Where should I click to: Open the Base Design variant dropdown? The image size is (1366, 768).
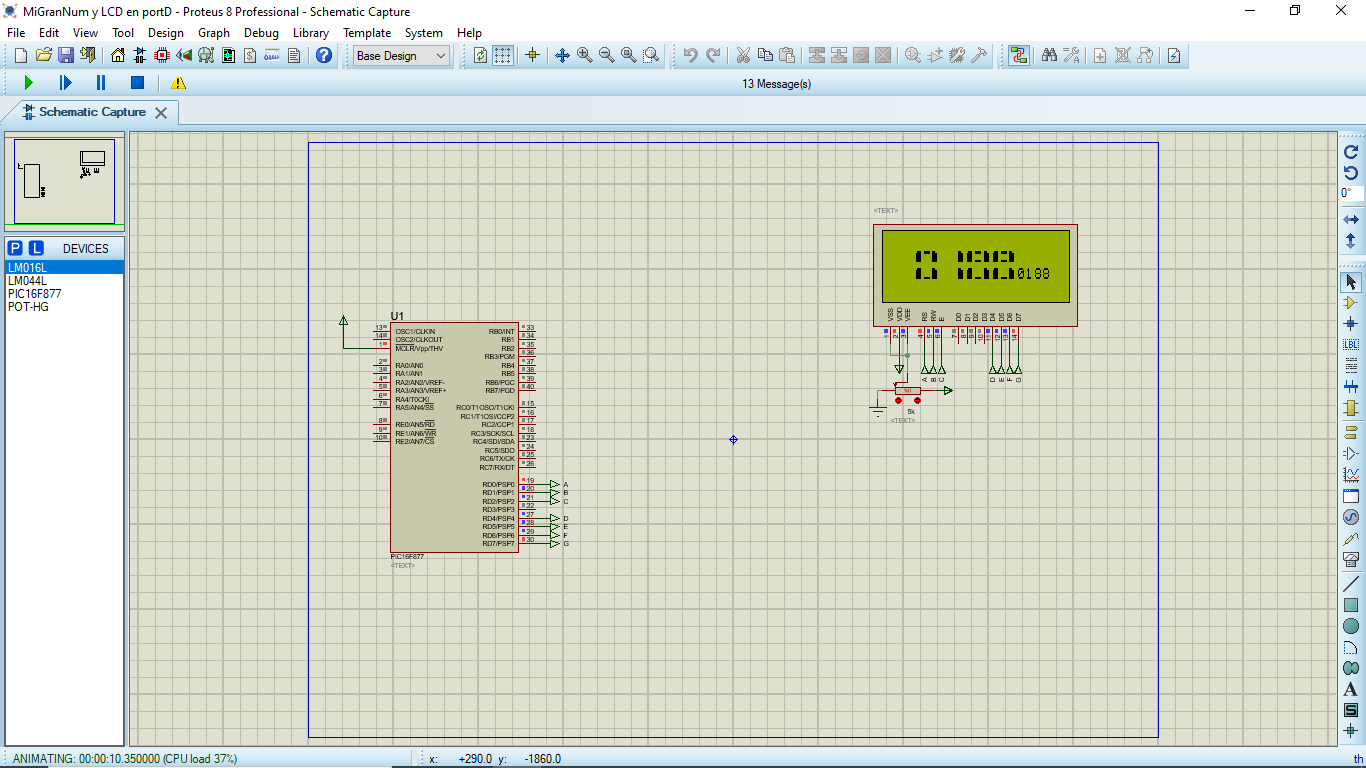point(402,56)
